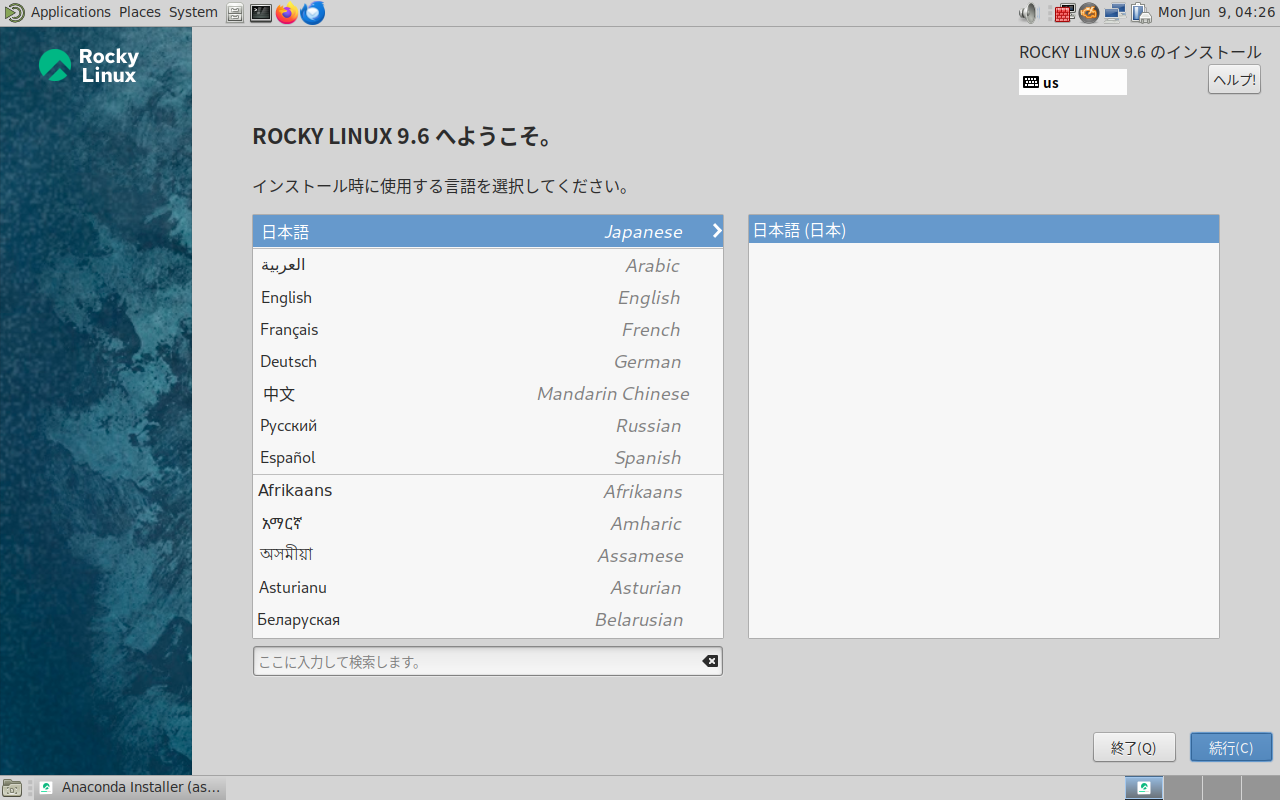This screenshot has width=1280, height=800.
Task: Switch to the first workspace in the pager
Action: (1144, 788)
